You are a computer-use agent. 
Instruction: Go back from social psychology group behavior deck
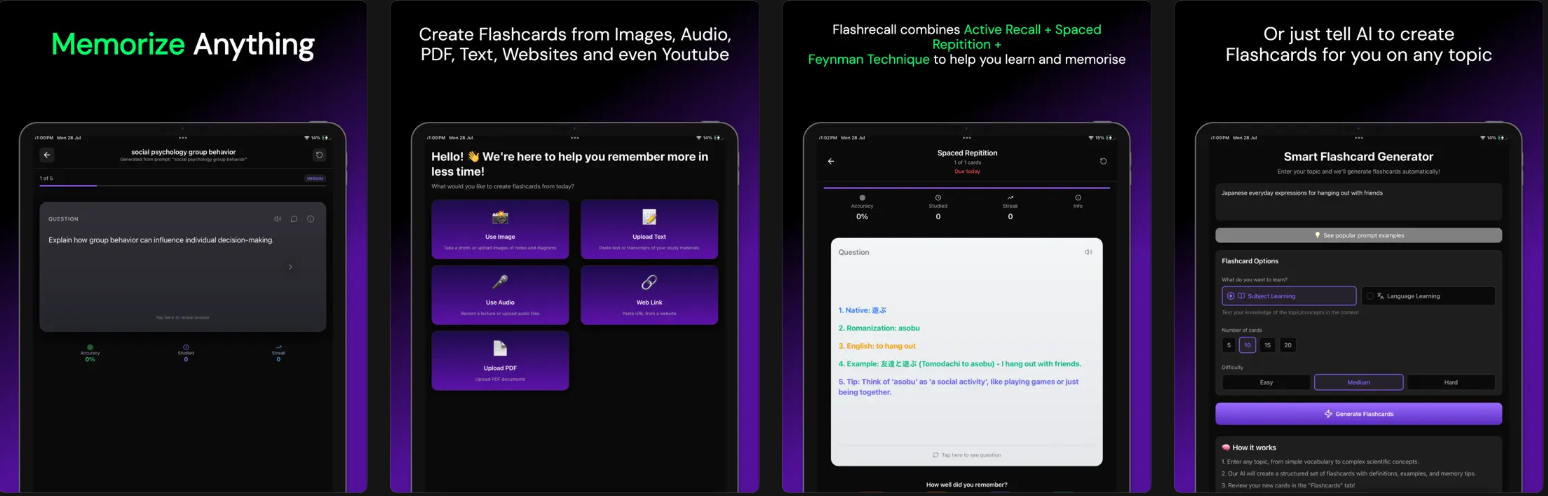47,155
